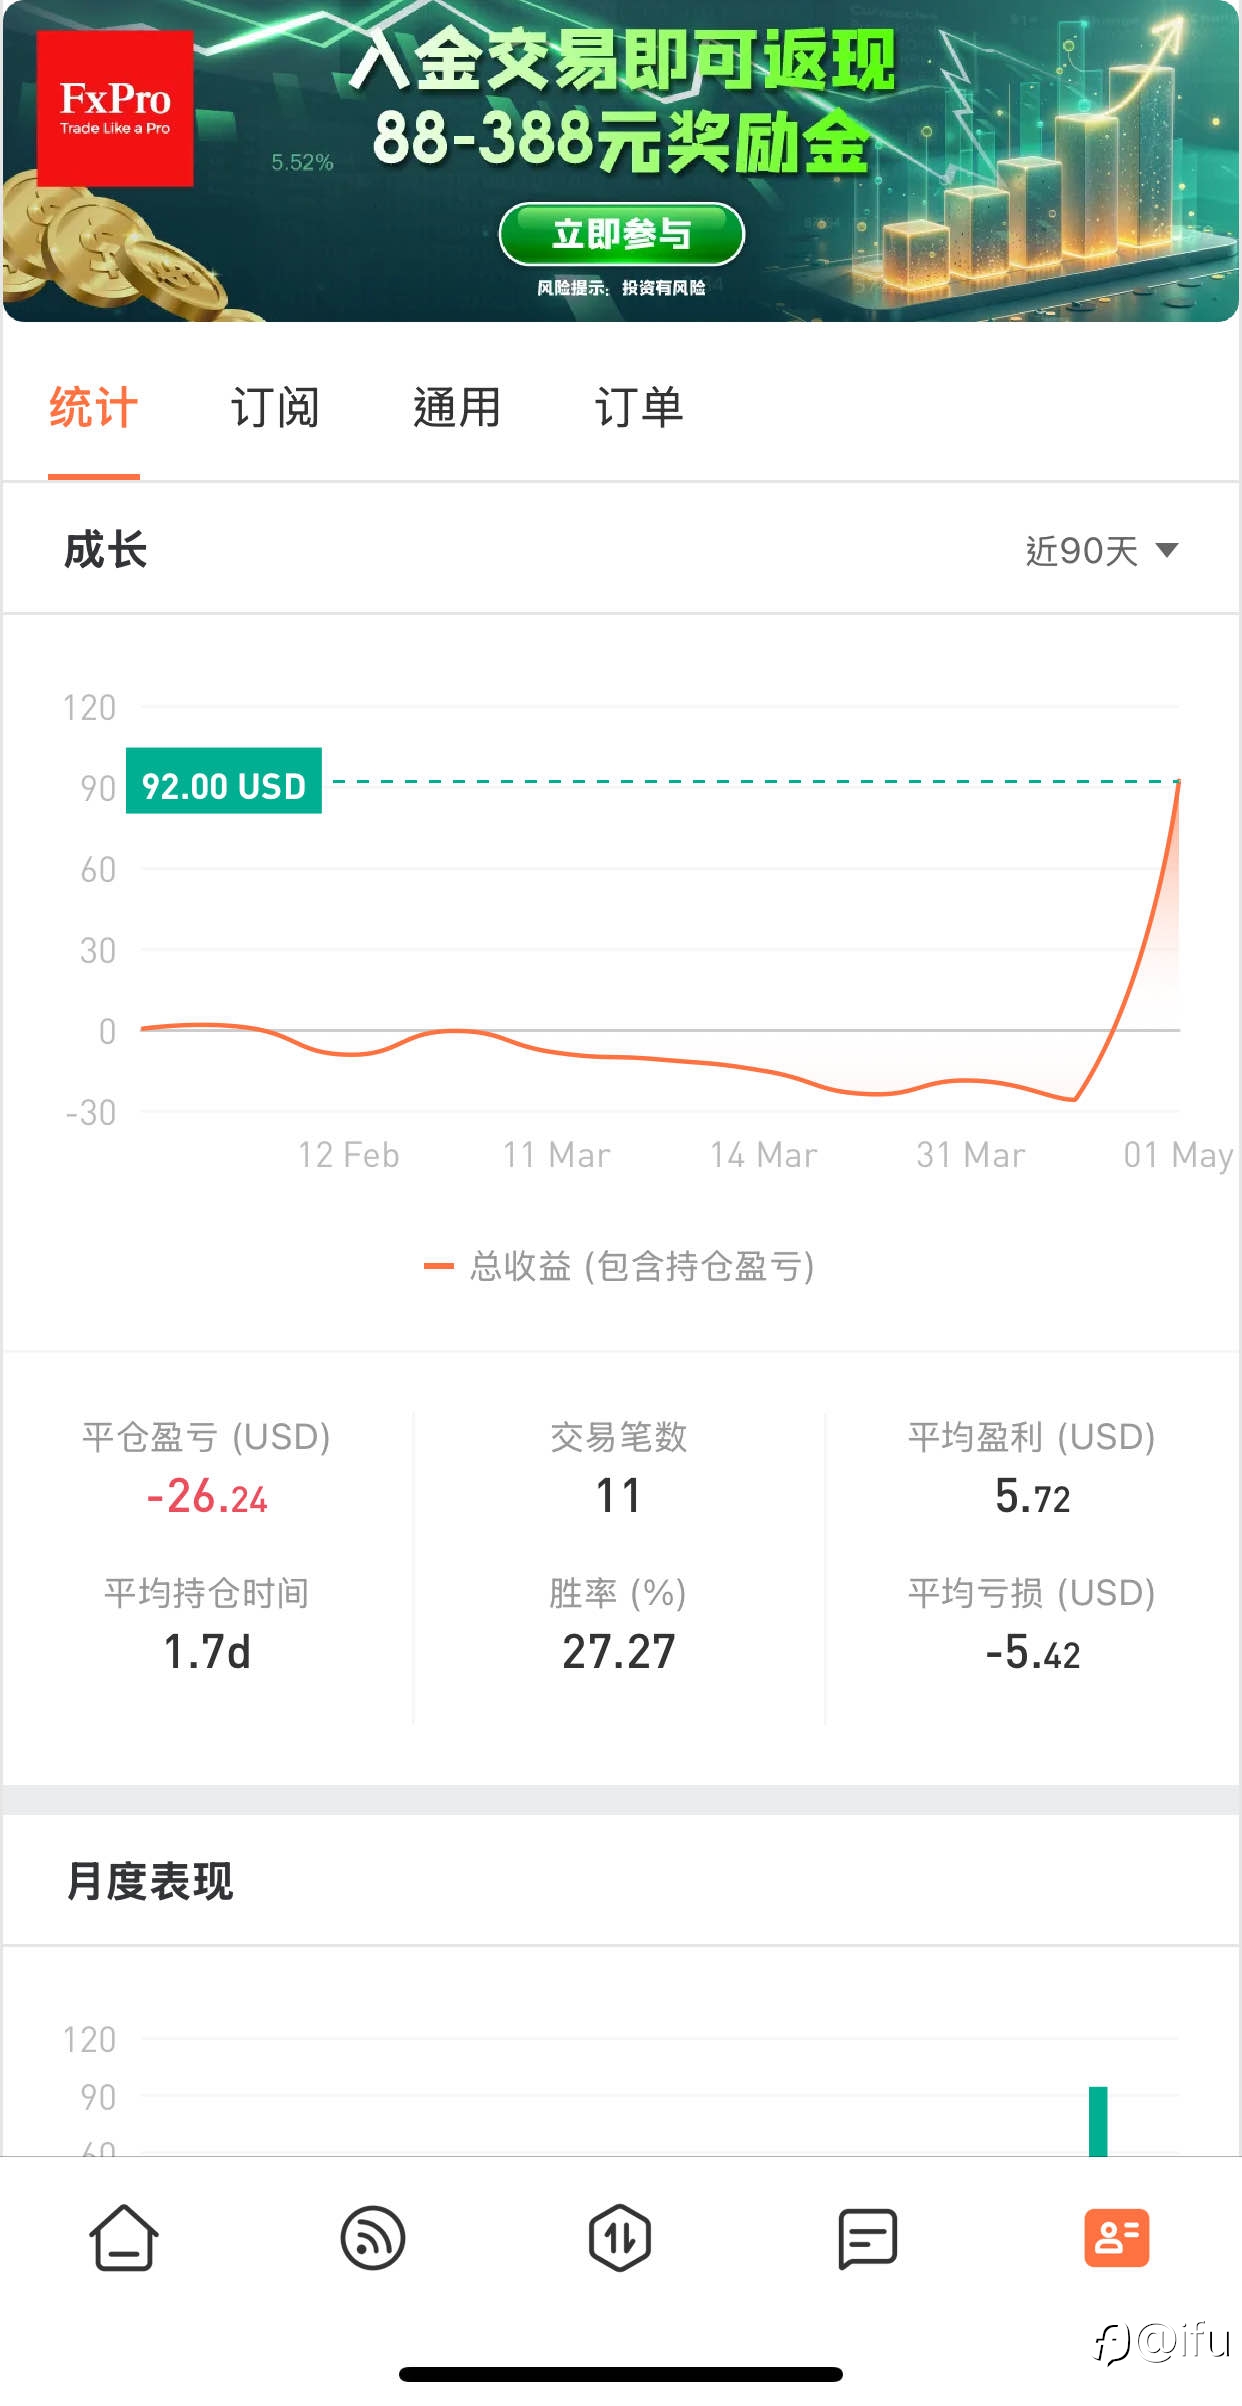The width and height of the screenshot is (1242, 2406).
Task: Tap the 平均持仓时间 value 1.7d
Action: (x=207, y=1651)
